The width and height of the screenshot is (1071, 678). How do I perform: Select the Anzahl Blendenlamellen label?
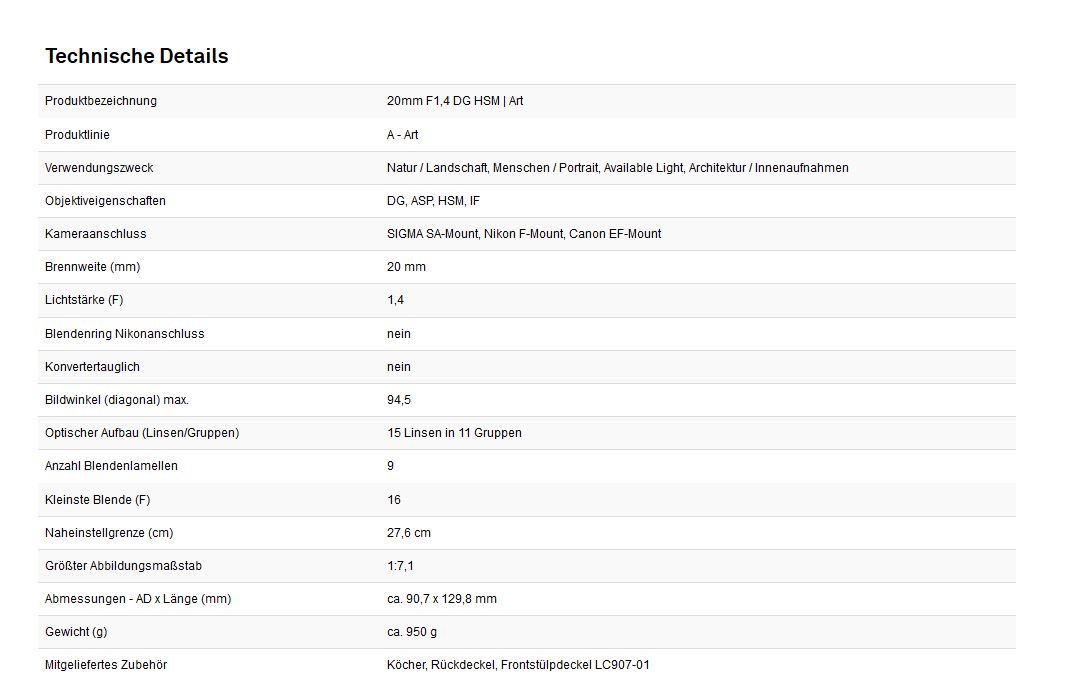(x=111, y=466)
